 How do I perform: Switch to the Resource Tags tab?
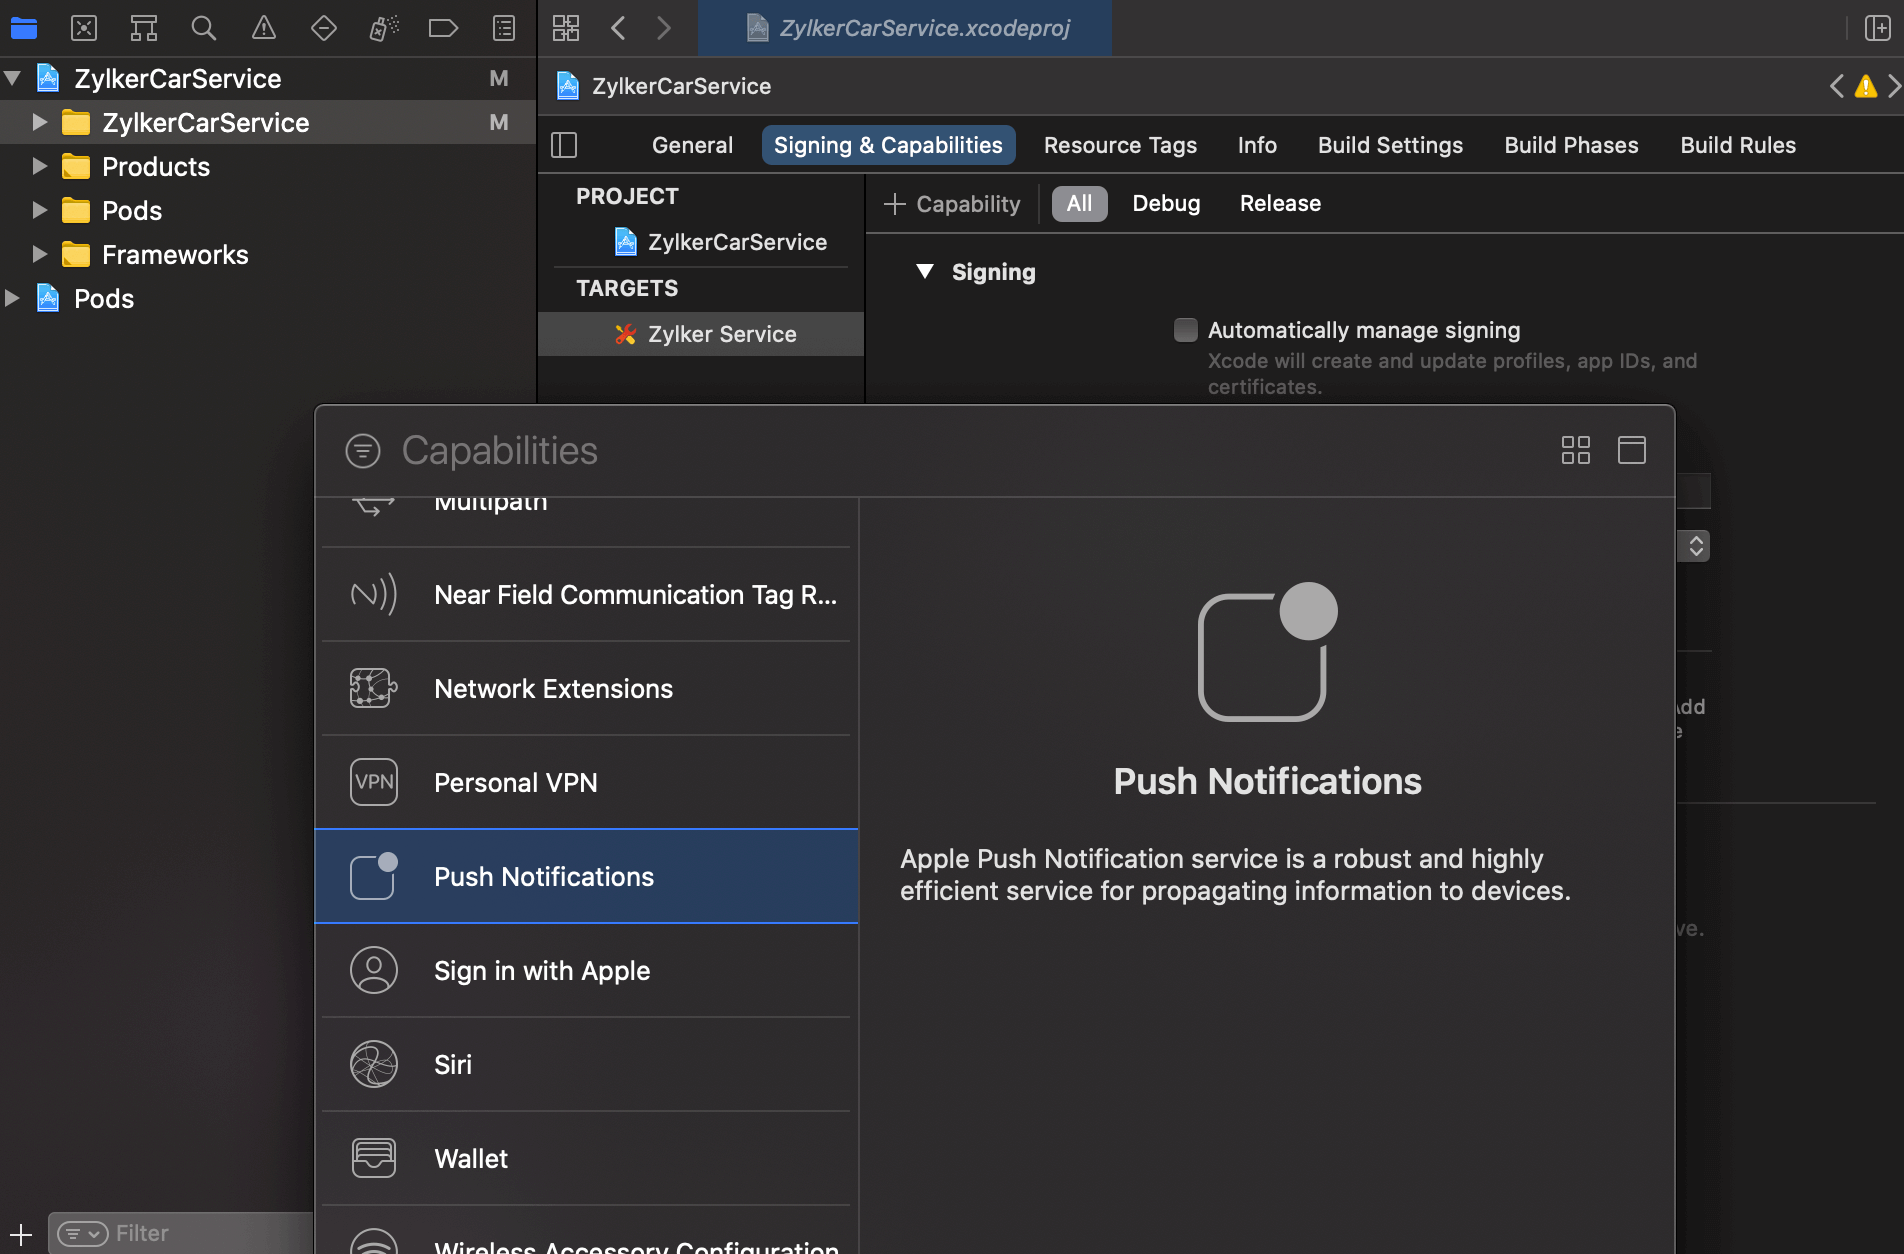point(1120,146)
